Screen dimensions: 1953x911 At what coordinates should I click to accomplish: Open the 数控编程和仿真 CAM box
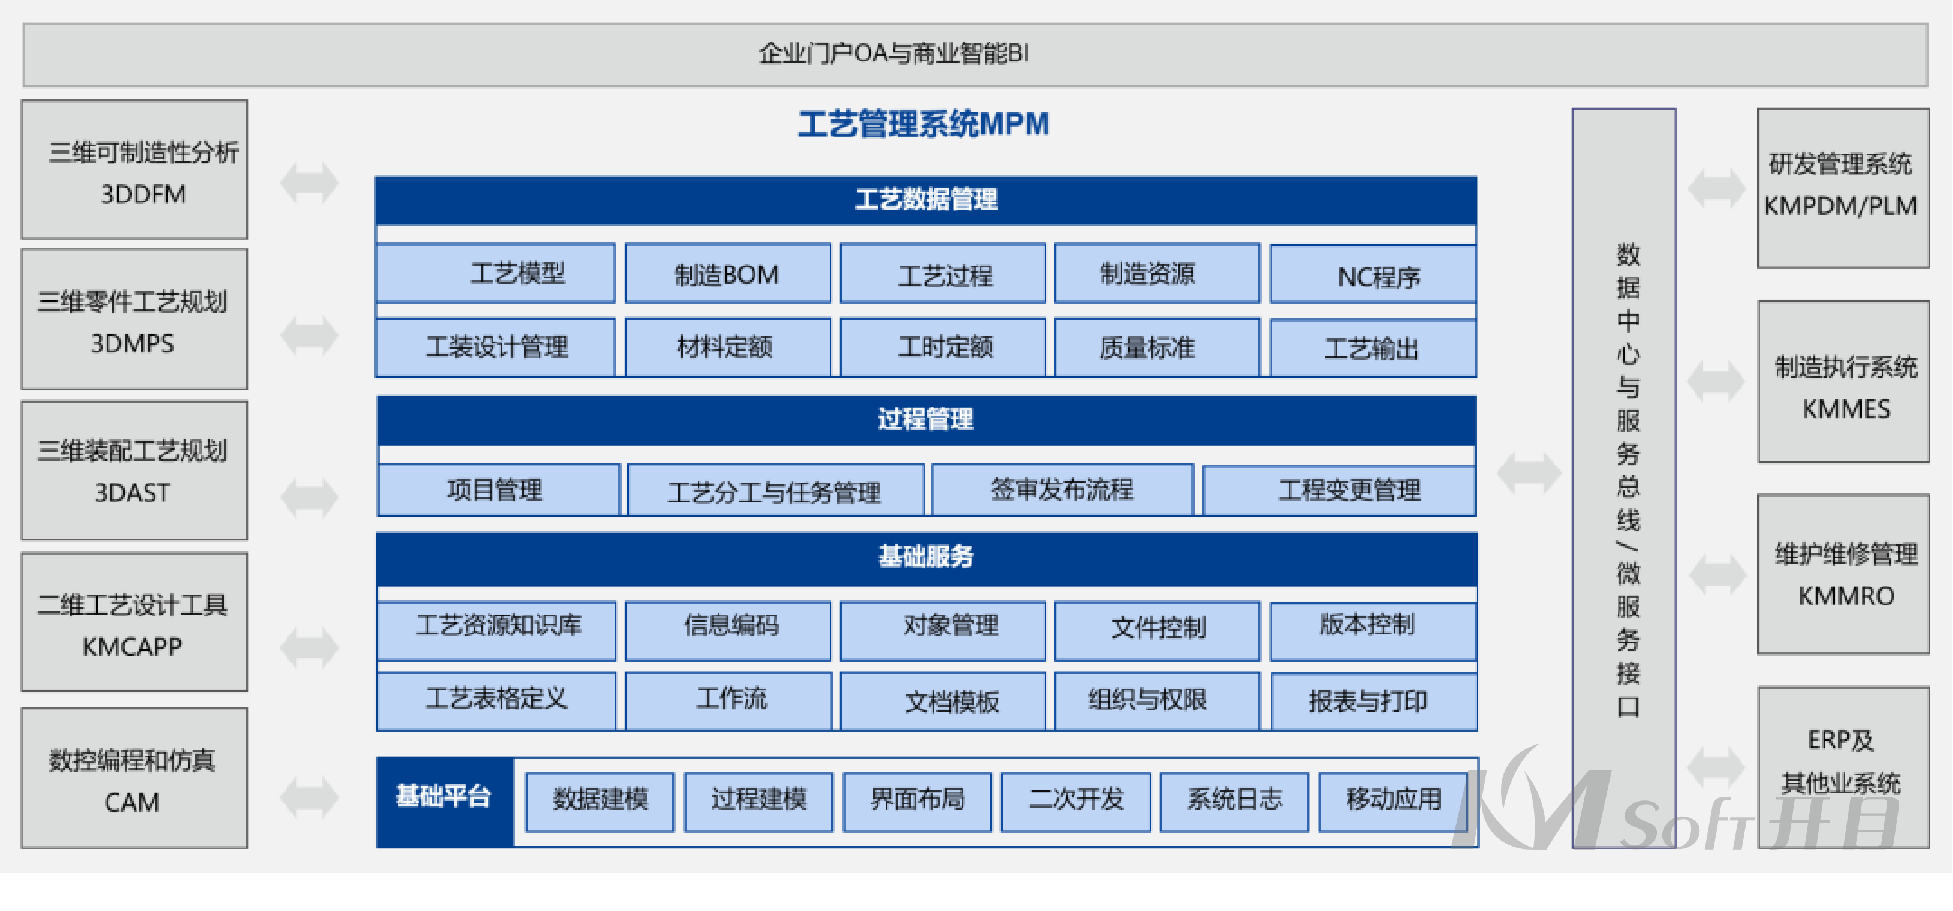pos(133,779)
